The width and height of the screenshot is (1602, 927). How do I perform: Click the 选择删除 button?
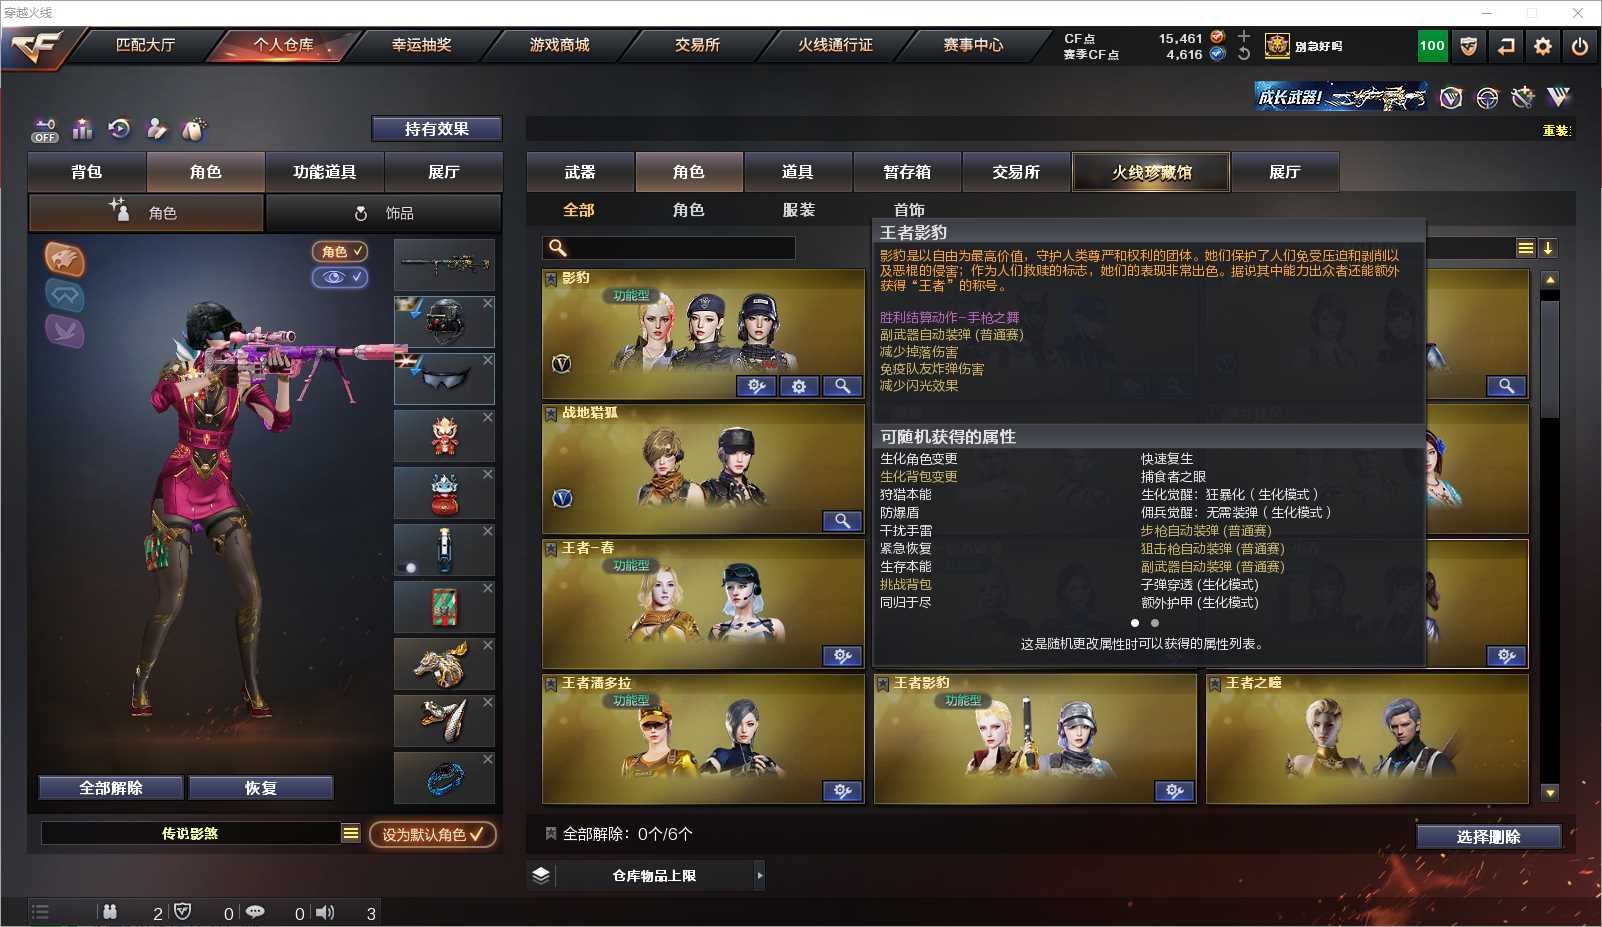point(1488,837)
